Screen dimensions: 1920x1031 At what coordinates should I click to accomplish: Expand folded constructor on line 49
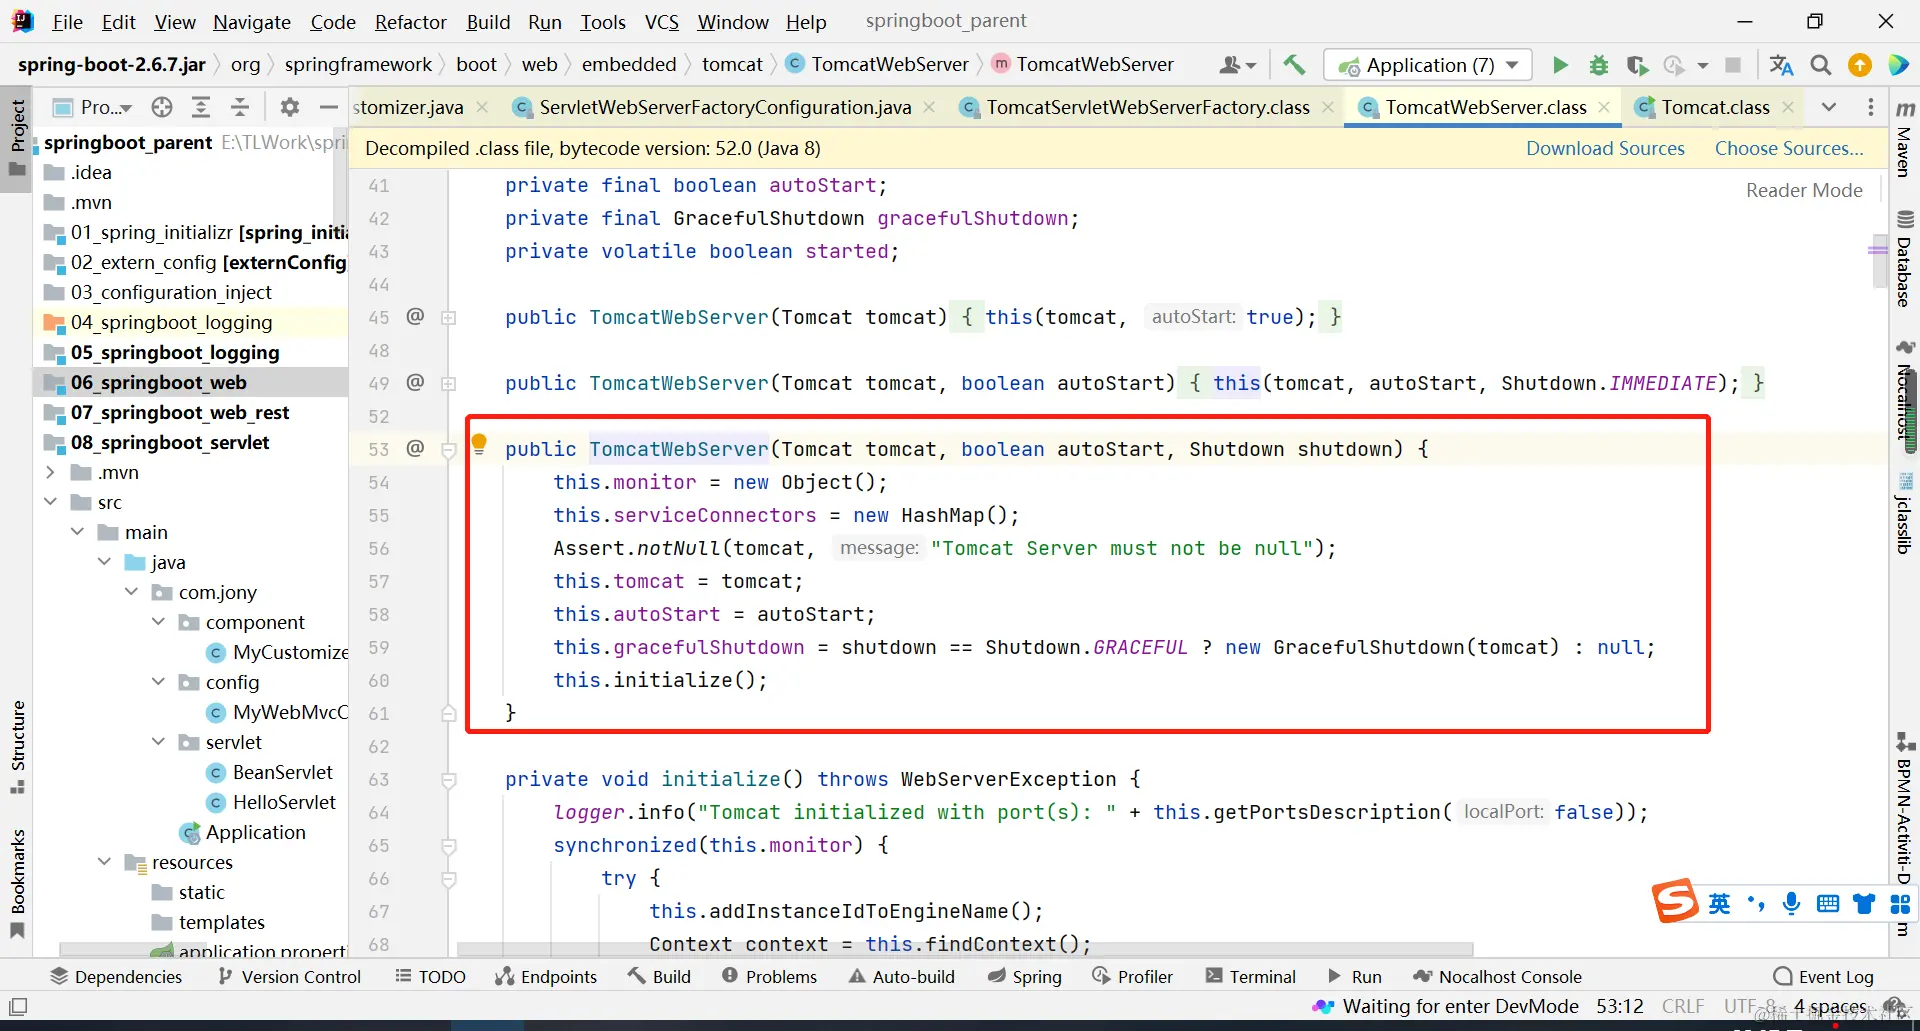pos(449,384)
